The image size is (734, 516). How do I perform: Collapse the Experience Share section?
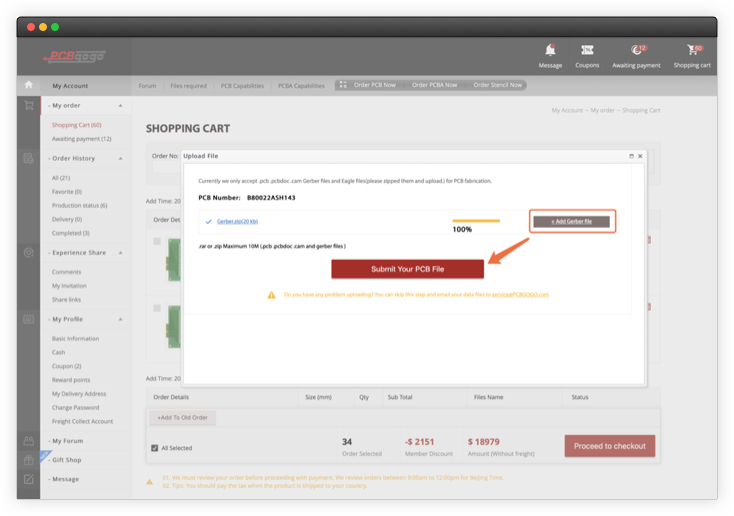coord(121,253)
